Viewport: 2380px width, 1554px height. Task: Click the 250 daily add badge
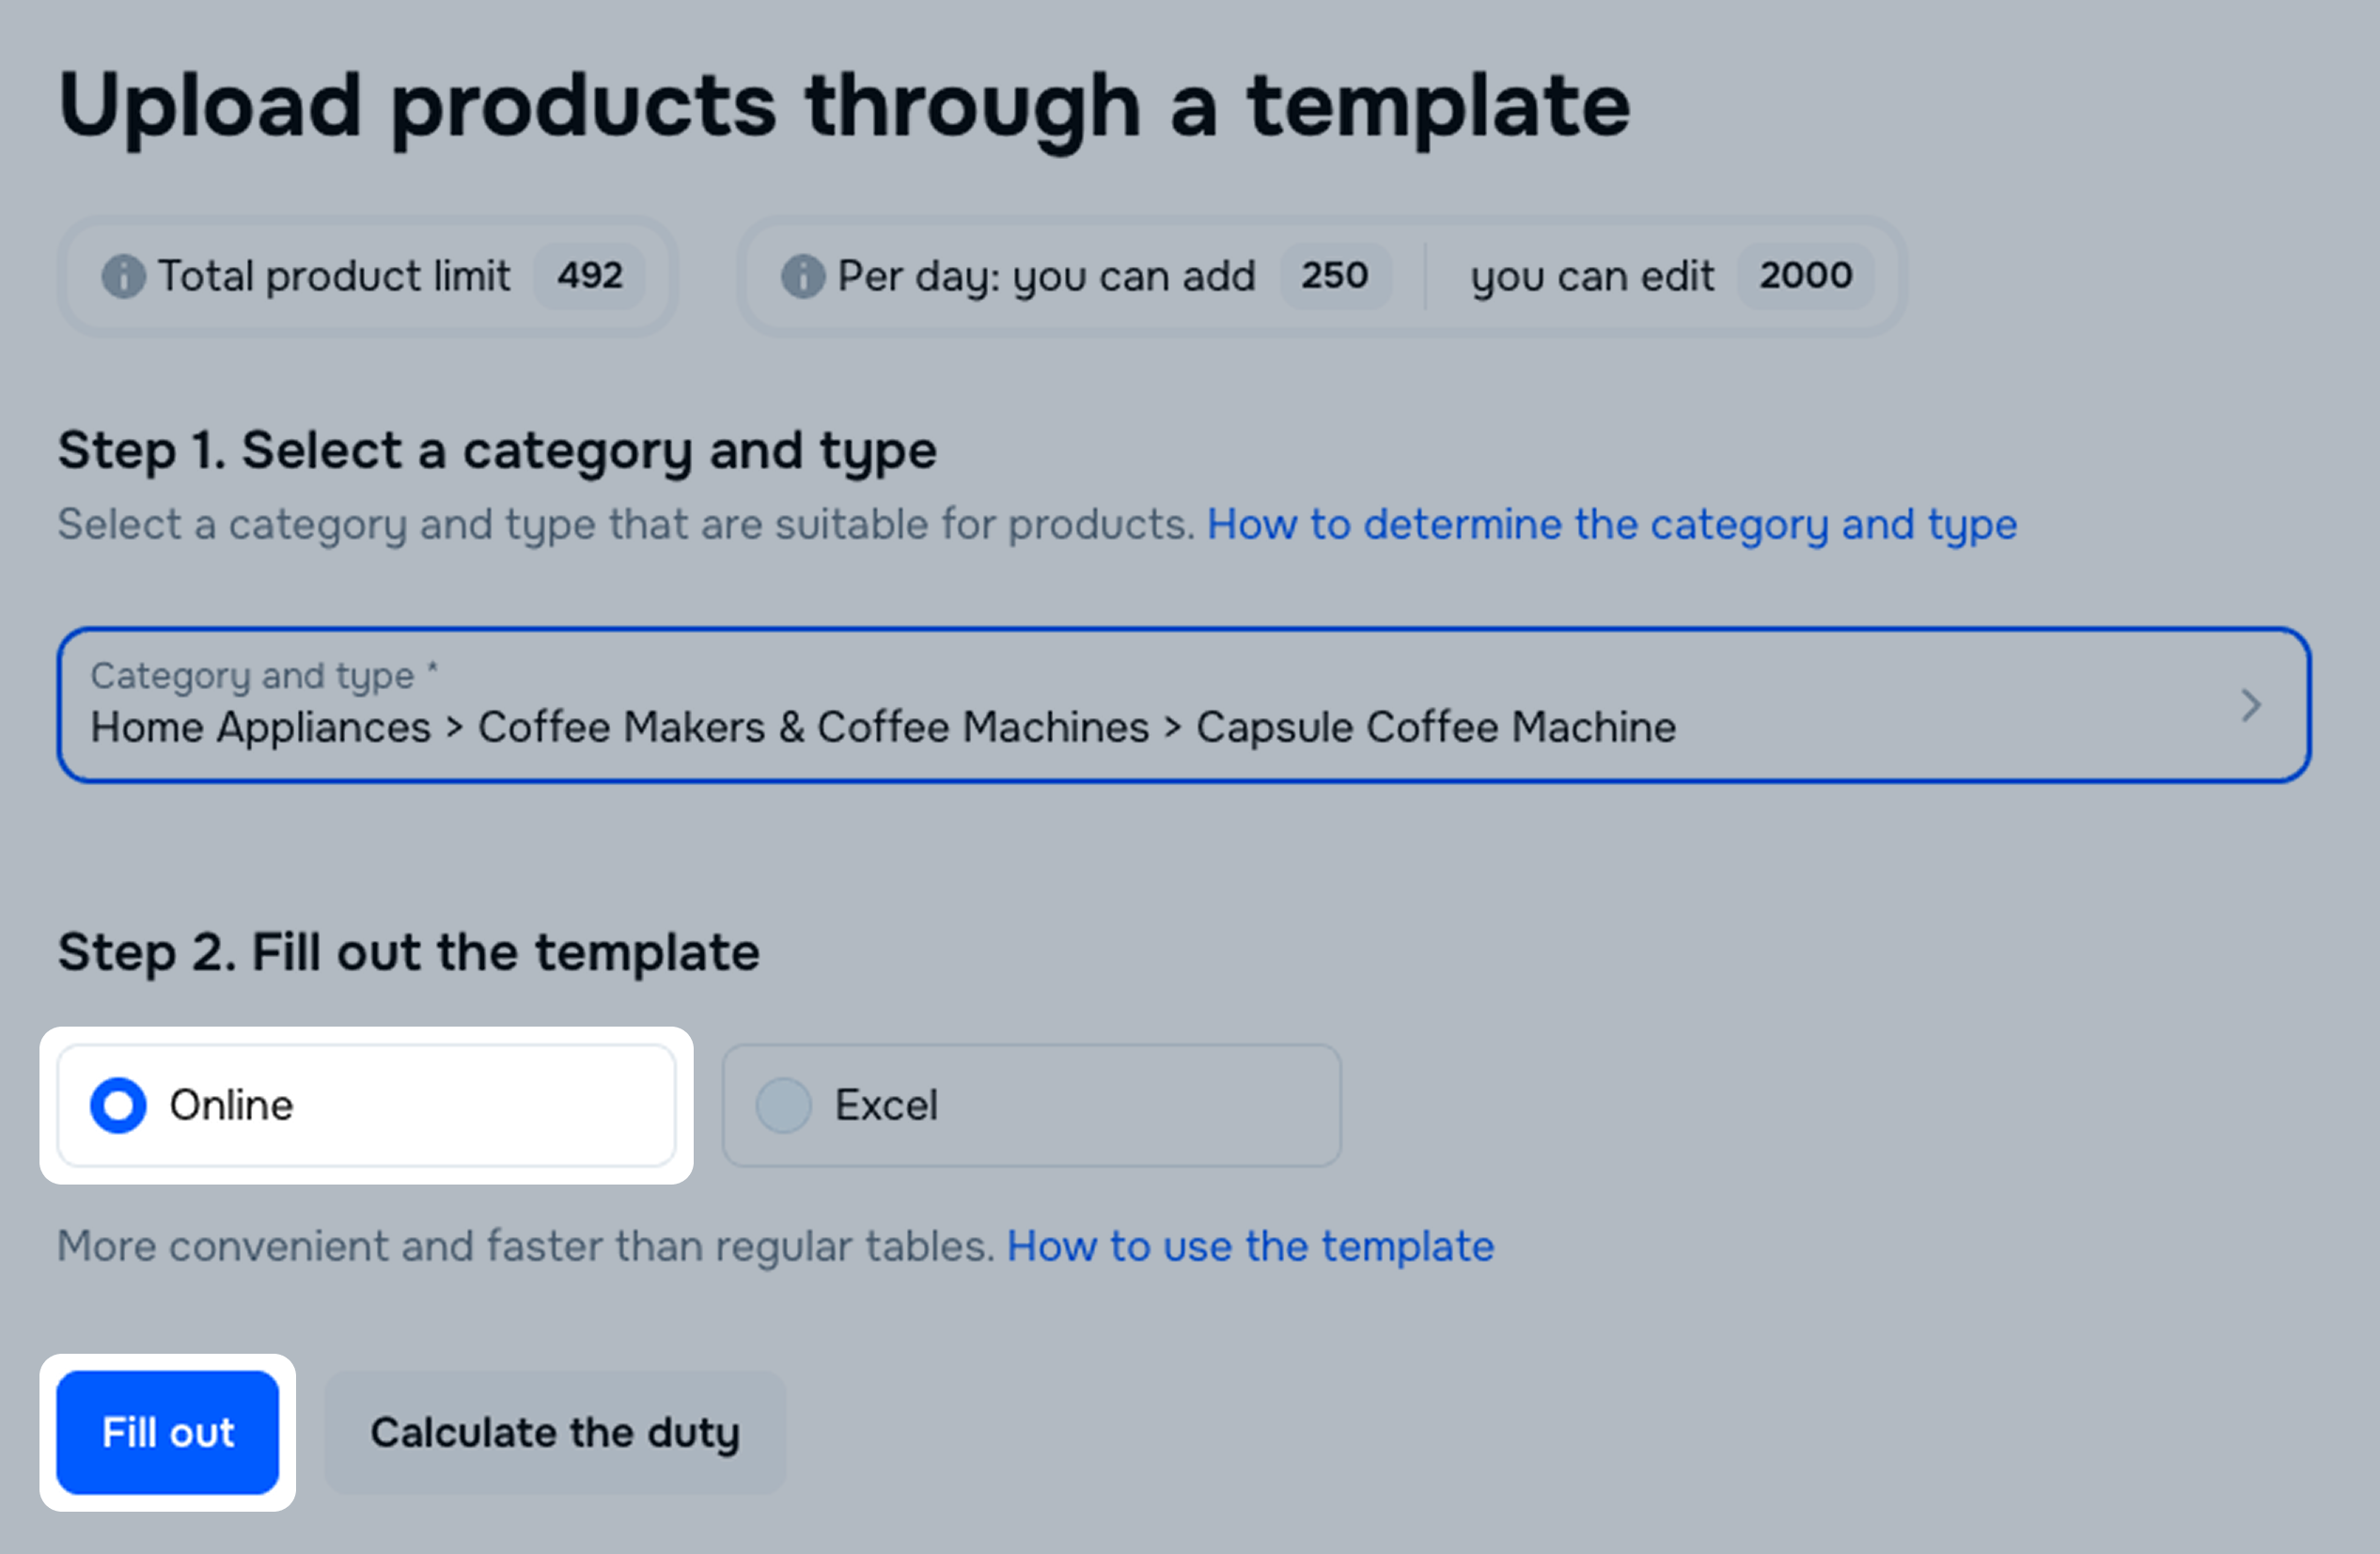coord(1334,276)
